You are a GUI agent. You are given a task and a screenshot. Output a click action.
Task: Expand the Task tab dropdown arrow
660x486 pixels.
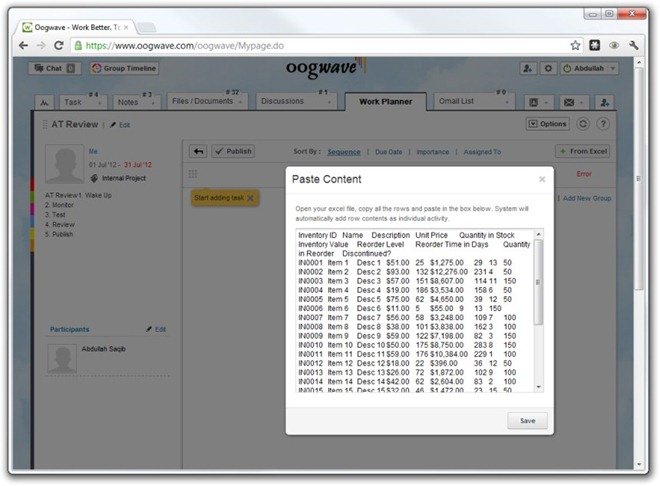[x=100, y=103]
